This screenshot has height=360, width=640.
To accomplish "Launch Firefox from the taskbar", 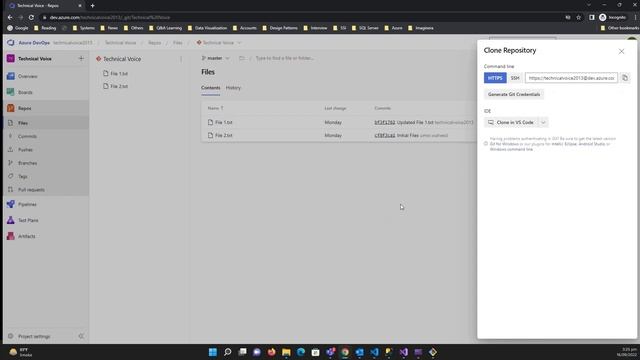I will 271,352.
